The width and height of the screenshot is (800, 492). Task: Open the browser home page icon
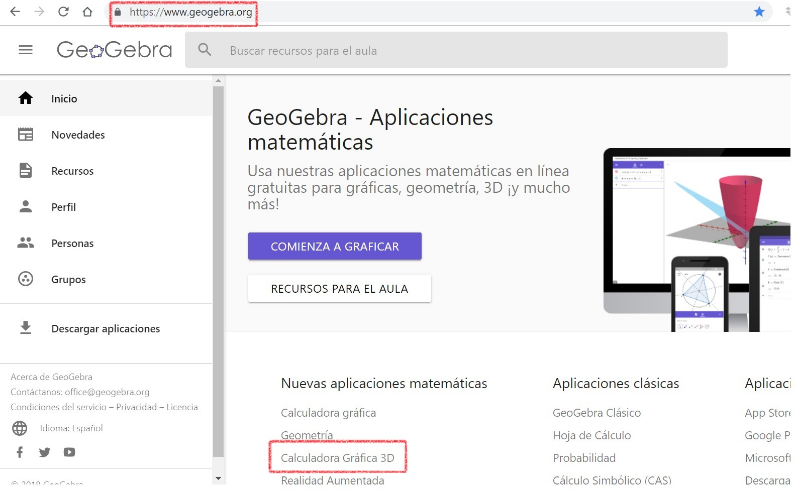(87, 12)
